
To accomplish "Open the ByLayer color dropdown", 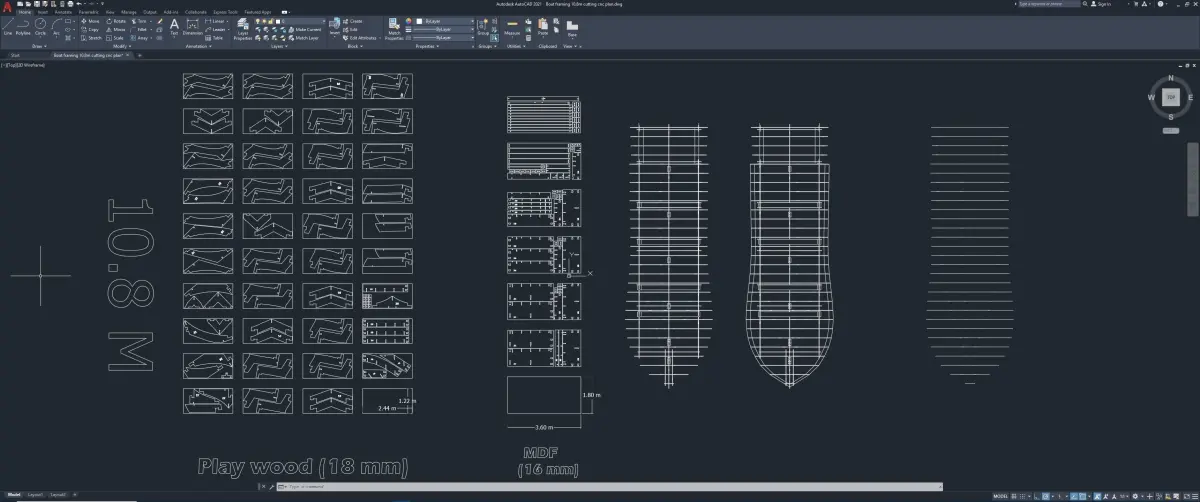I will (442, 21).
